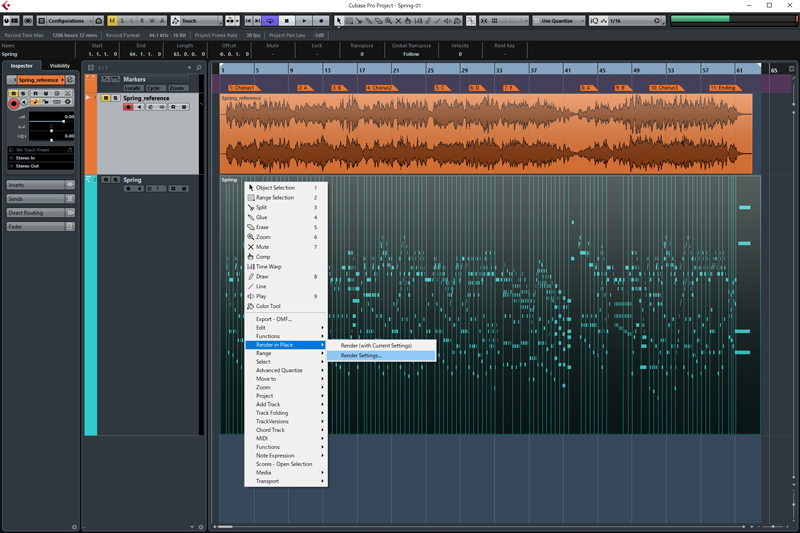Toggle Monitor on the Spring_reference track
The width and height of the screenshot is (800, 533).
pos(139,107)
